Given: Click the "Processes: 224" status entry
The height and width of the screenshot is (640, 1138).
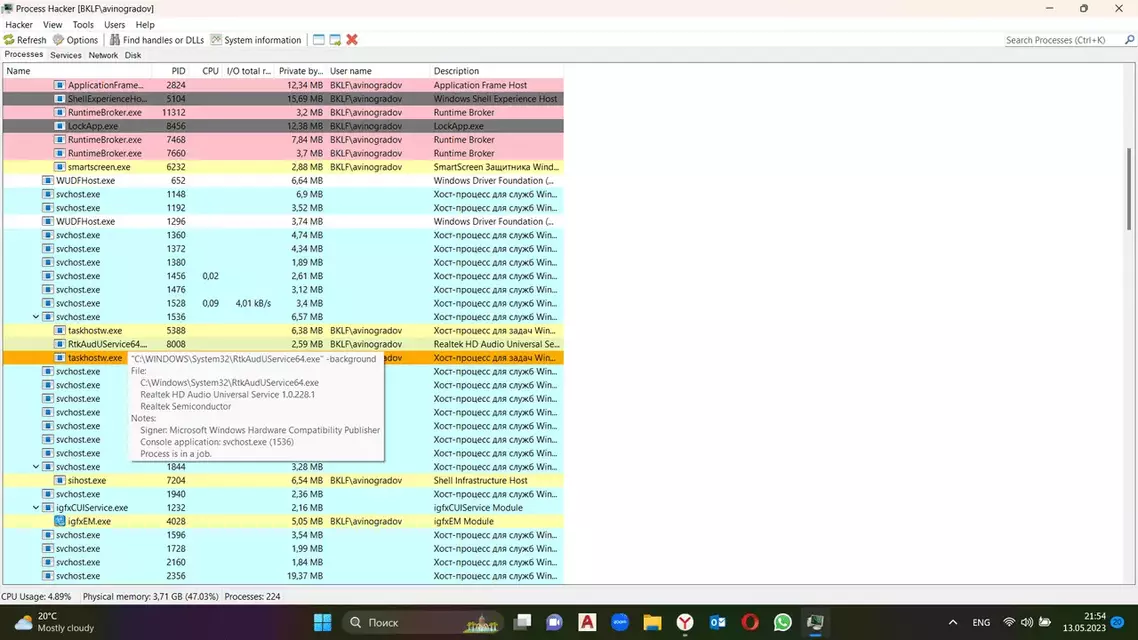Looking at the screenshot, I should click(253, 596).
